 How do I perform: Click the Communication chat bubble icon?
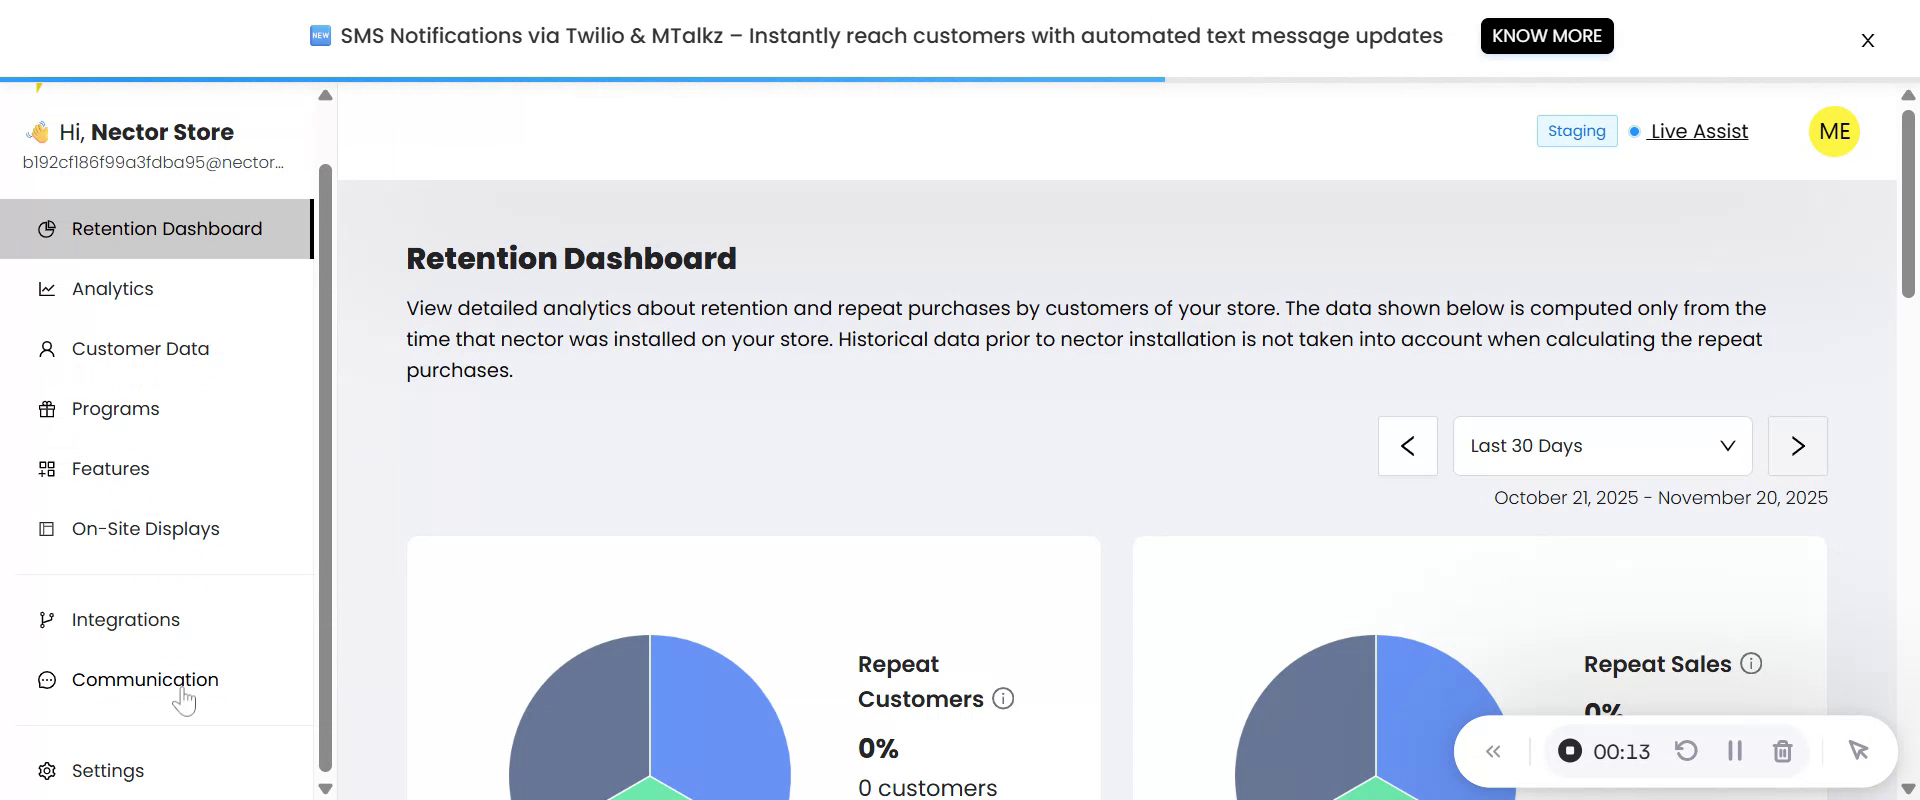(47, 680)
